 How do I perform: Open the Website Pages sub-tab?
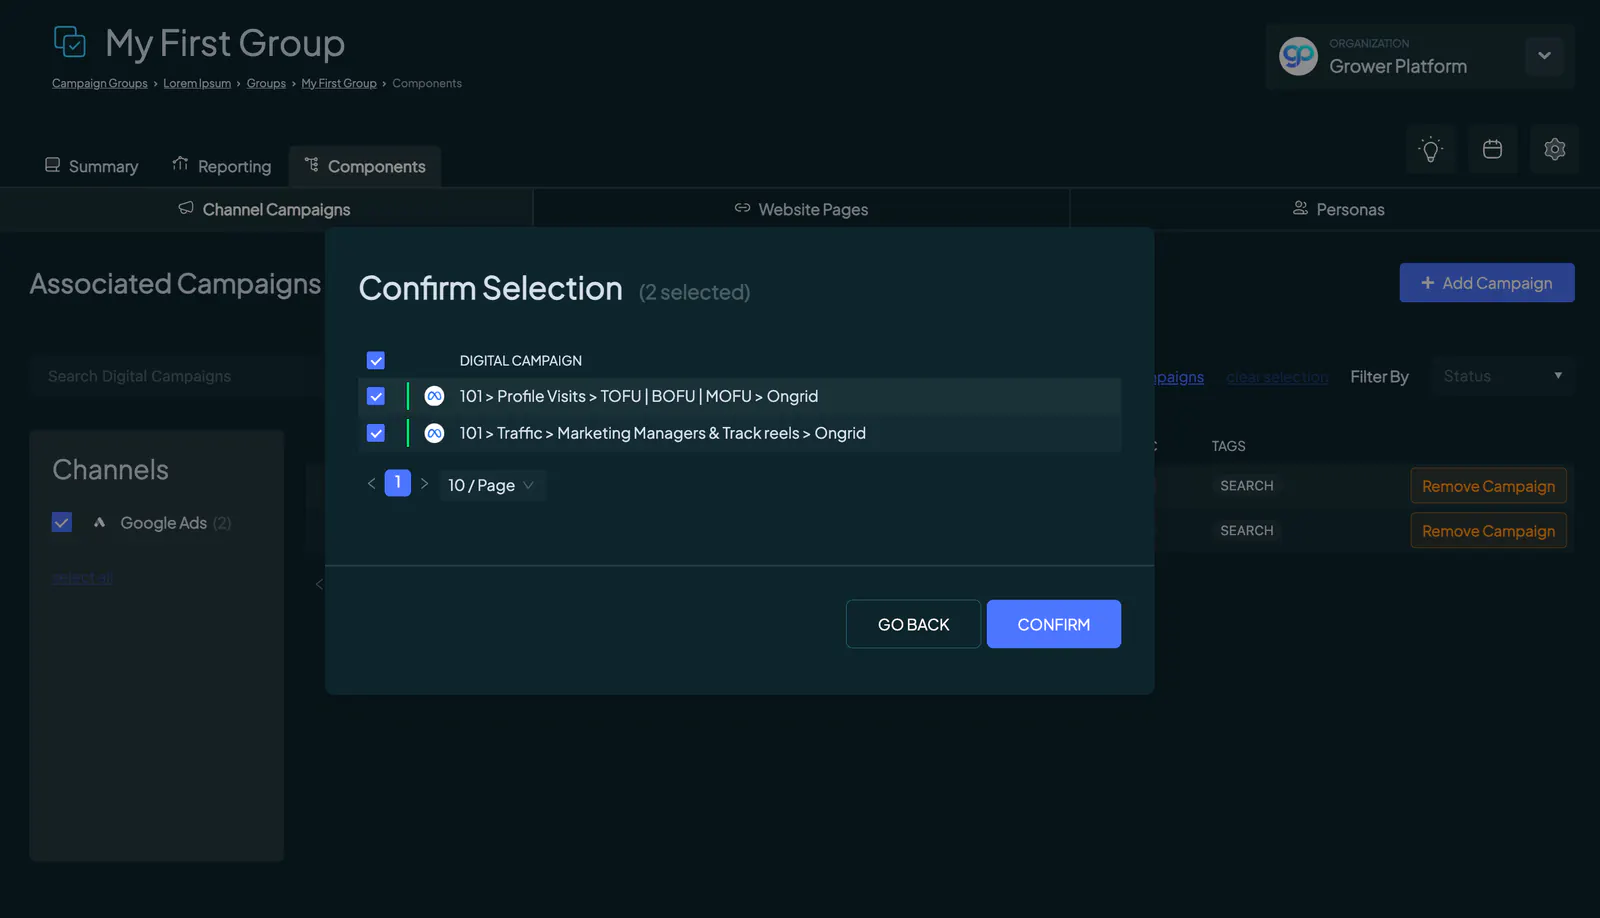coord(801,209)
